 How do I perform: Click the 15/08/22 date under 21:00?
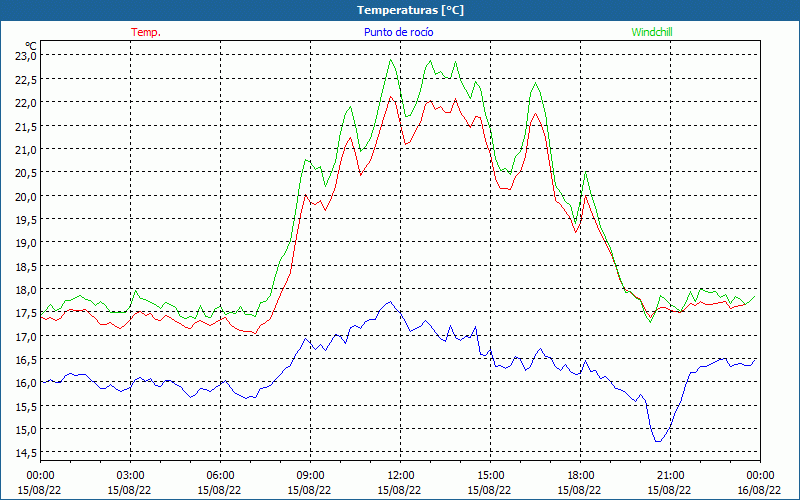point(670,490)
